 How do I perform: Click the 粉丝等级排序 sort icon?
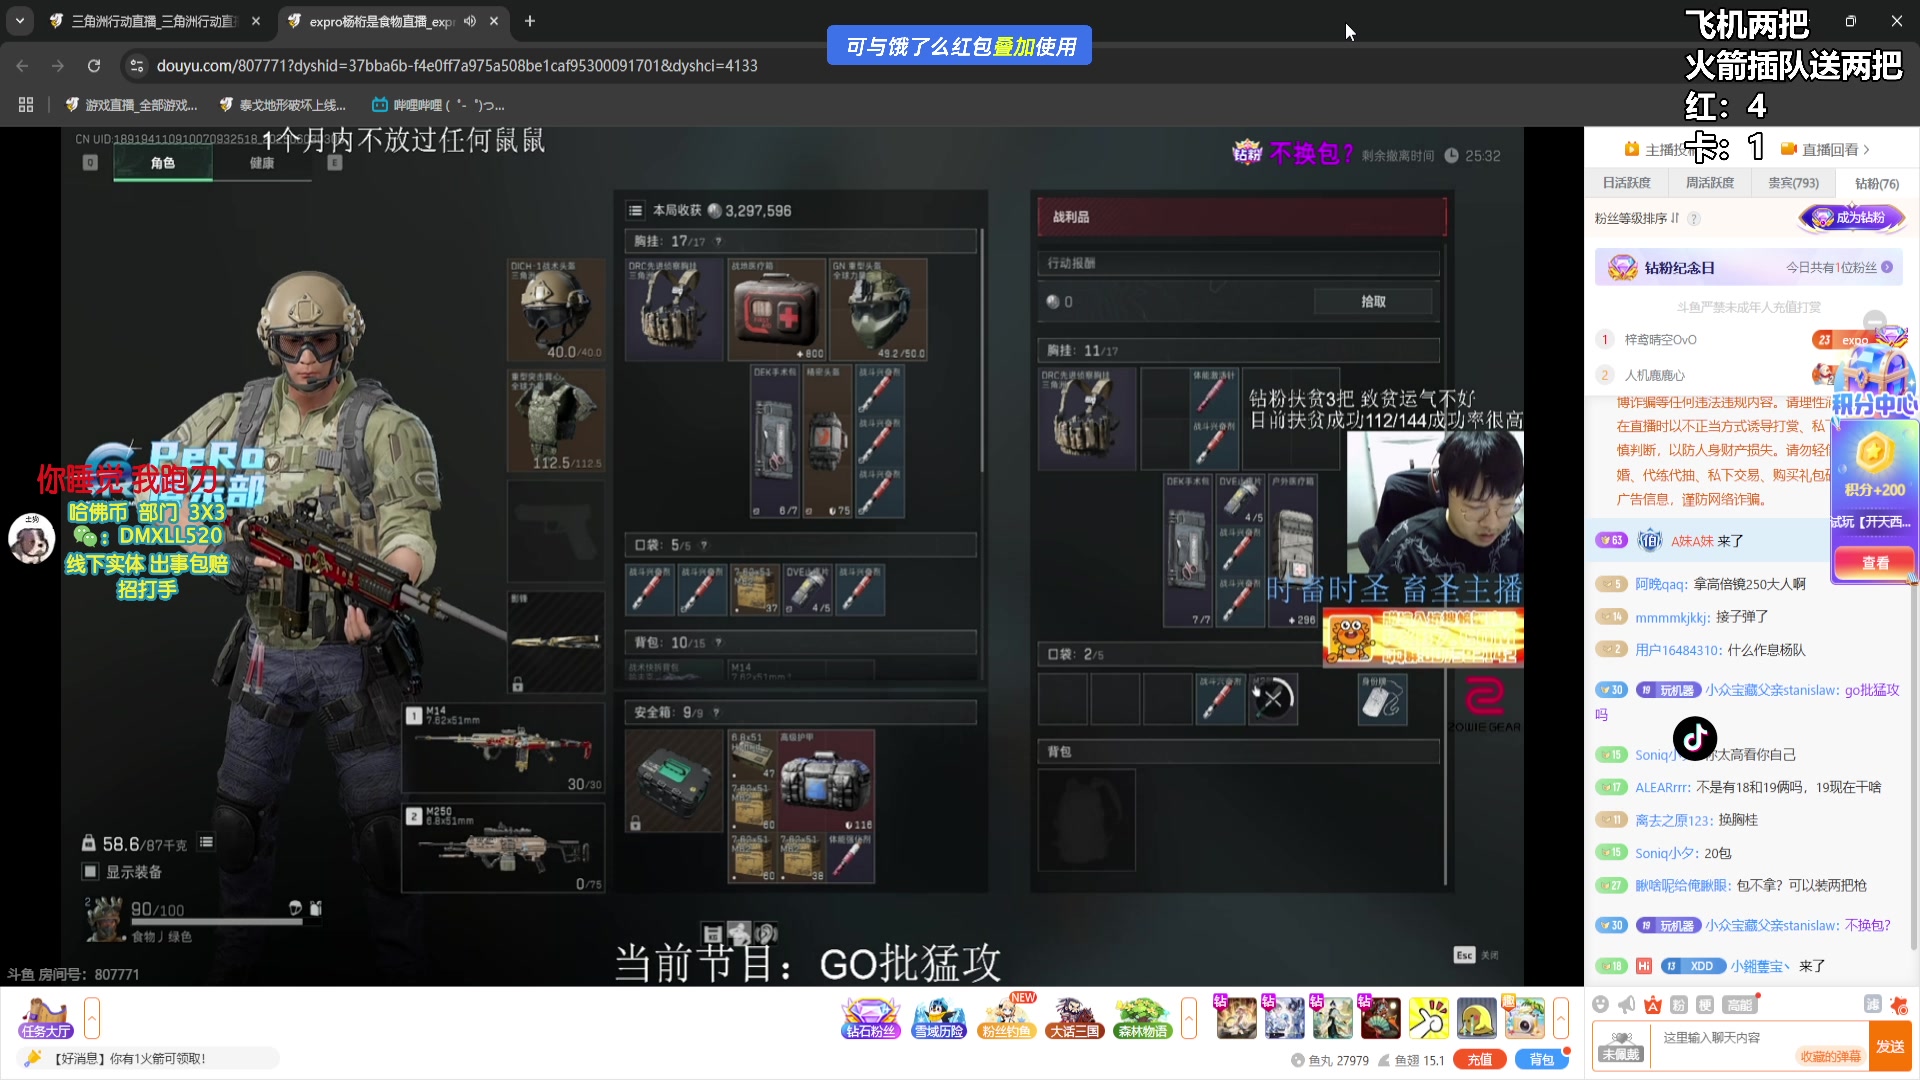pyautogui.click(x=1675, y=218)
